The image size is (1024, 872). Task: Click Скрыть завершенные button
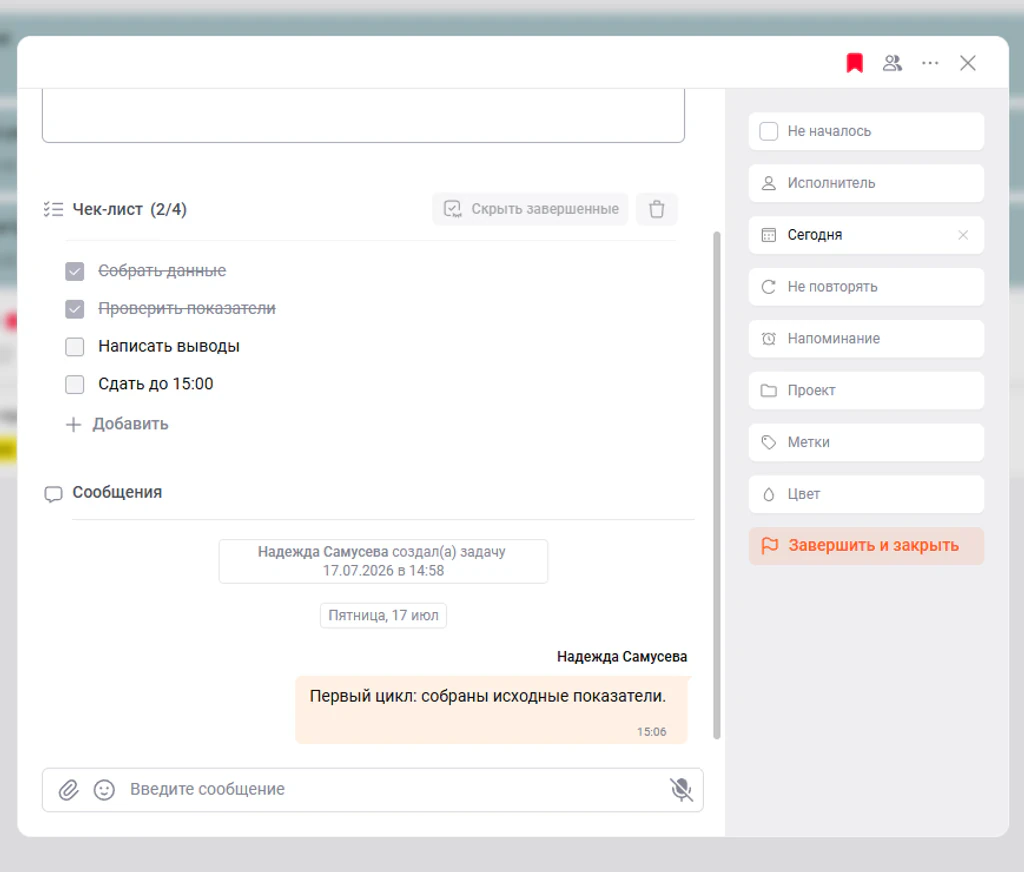click(x=530, y=209)
